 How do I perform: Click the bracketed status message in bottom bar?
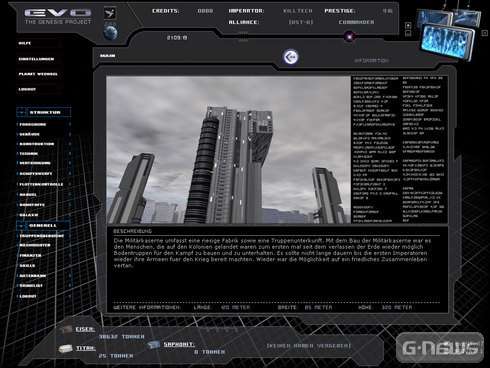[309, 346]
